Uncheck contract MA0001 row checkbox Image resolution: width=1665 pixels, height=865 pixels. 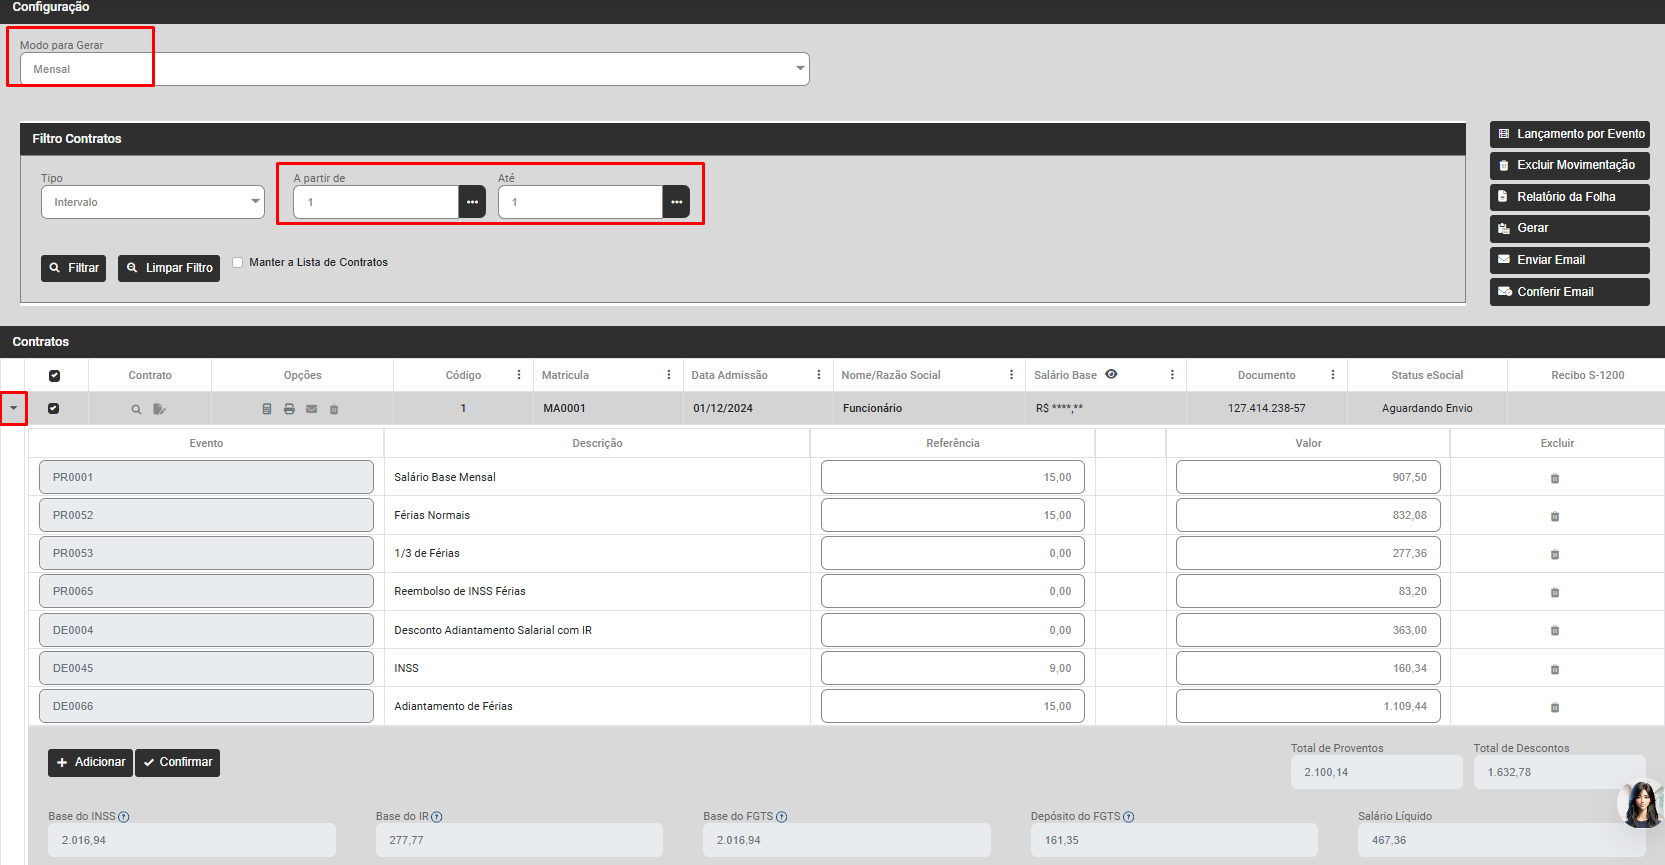coord(54,408)
